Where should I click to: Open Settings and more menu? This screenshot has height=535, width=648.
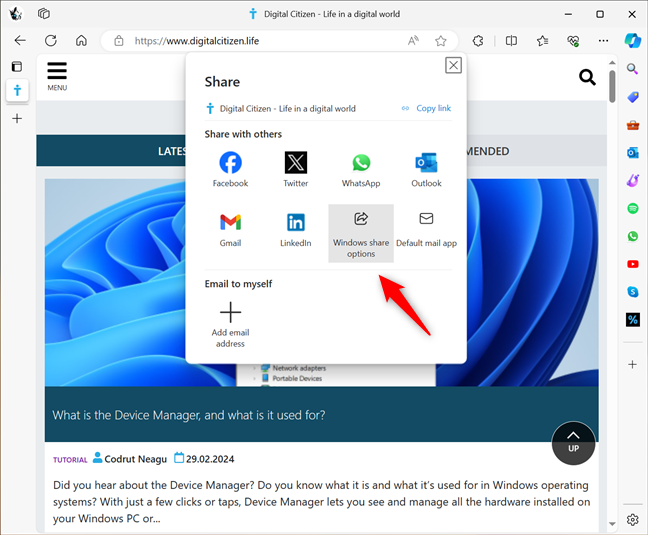click(x=603, y=40)
